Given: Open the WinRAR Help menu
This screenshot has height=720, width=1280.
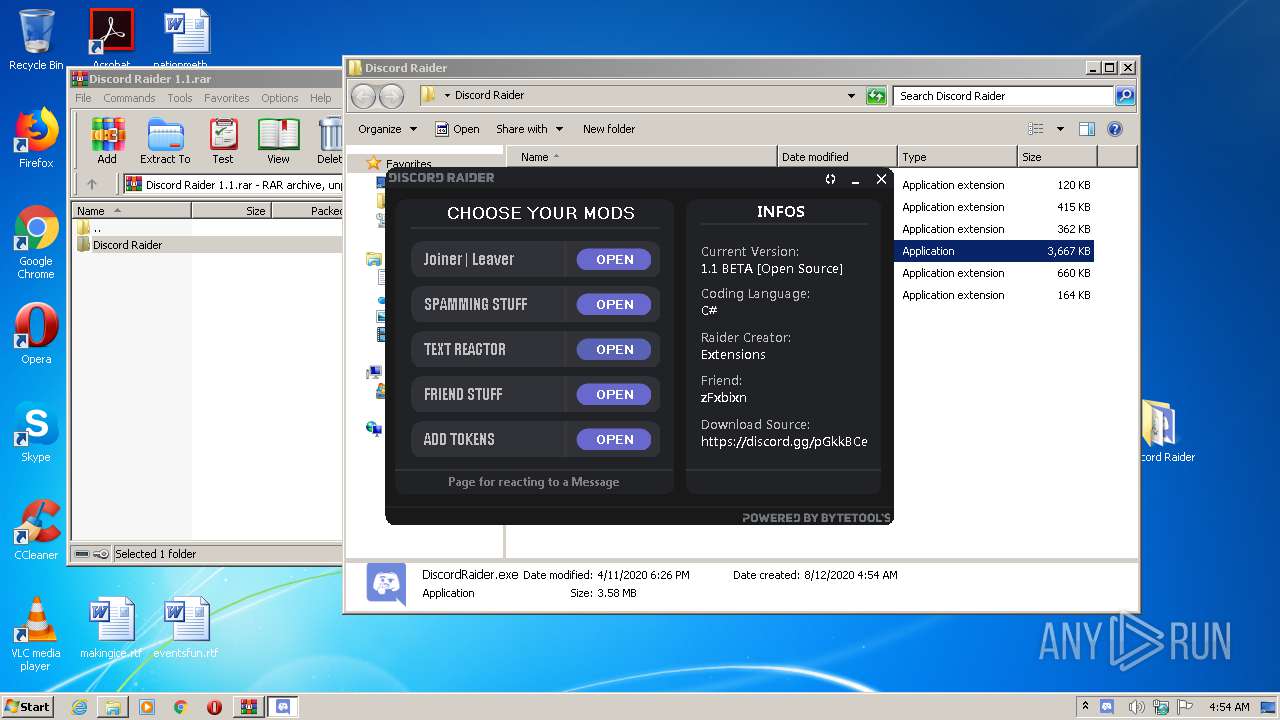Looking at the screenshot, I should [x=320, y=98].
